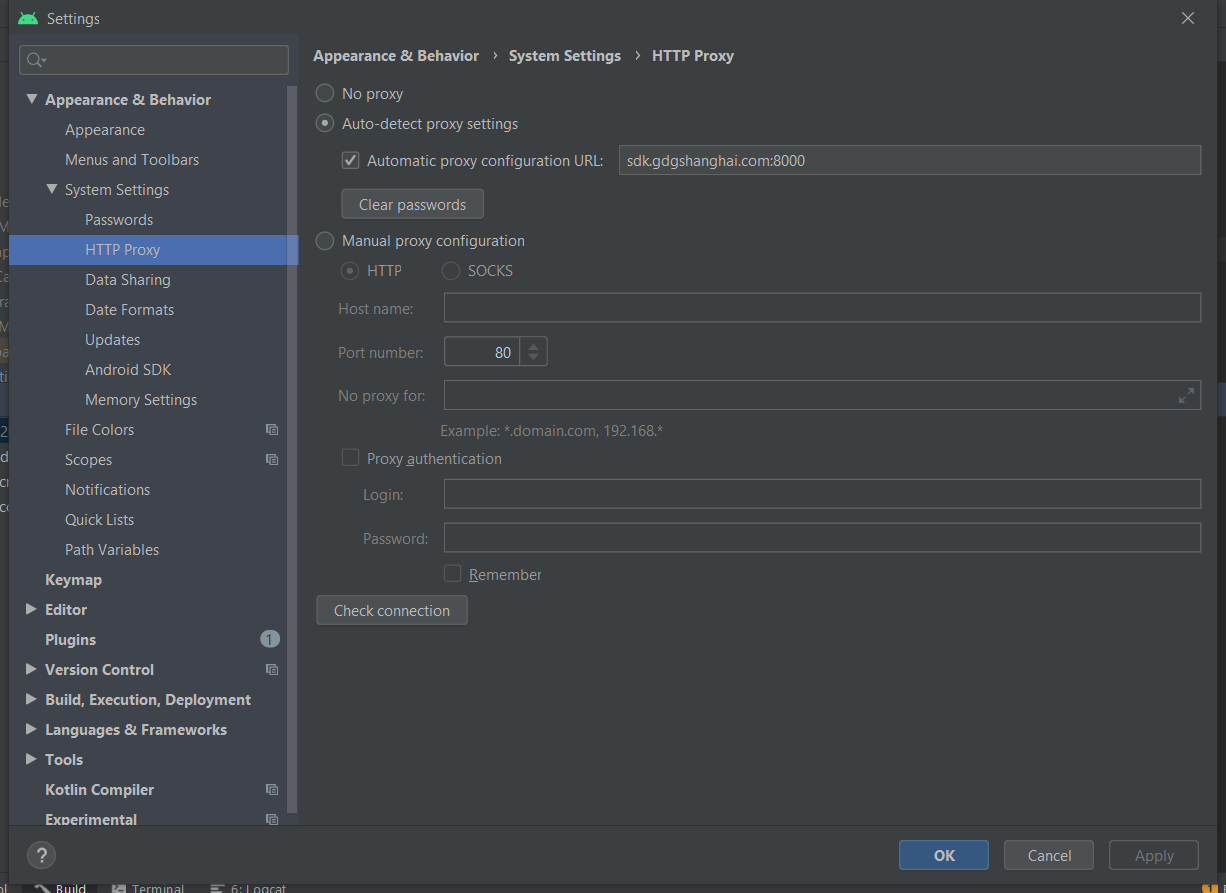Choose the HTTP proxy type radio

tap(351, 271)
